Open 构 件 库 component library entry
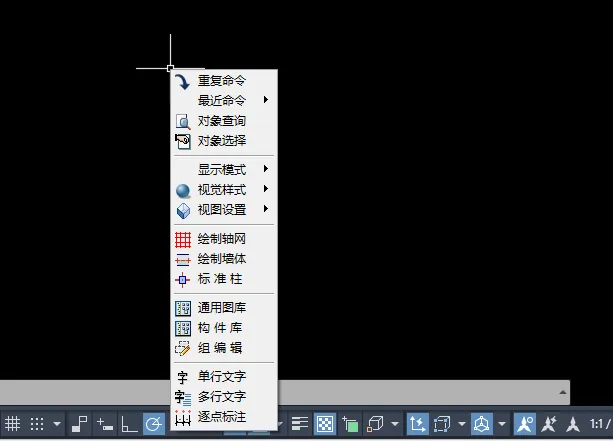The image size is (613, 441). tap(224, 328)
